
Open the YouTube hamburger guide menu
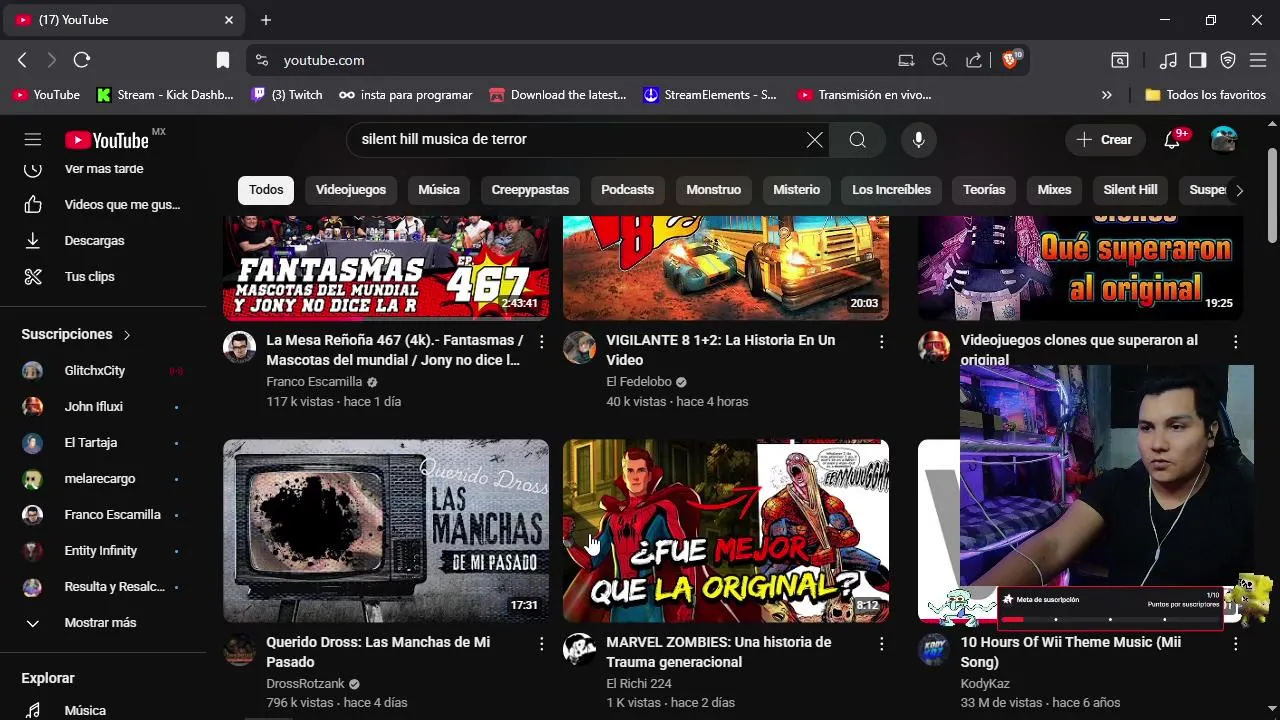33,140
